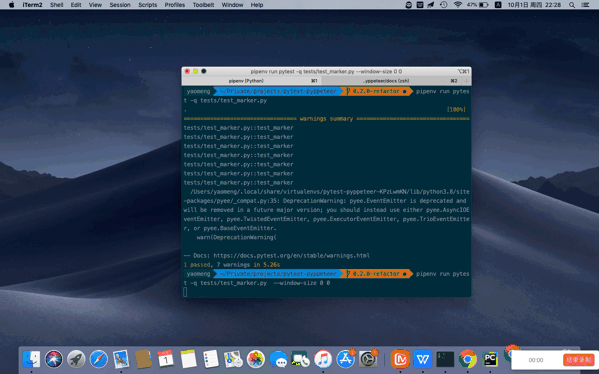Open iTunes music icon in Dock
The image size is (599, 374).
[x=323, y=359]
